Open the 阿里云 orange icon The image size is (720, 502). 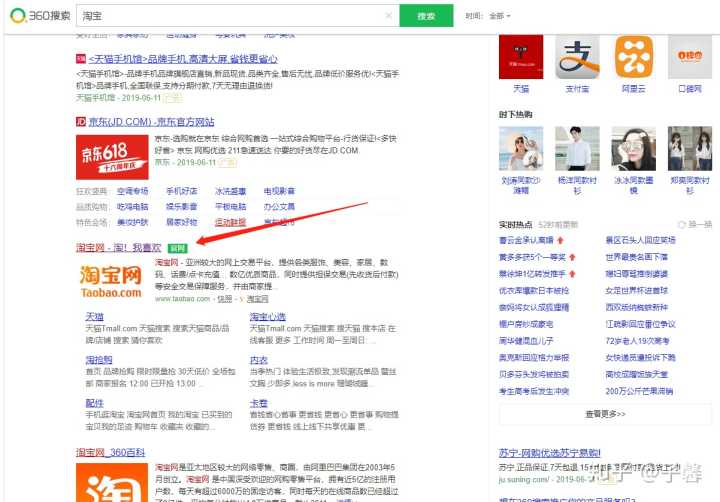pyautogui.click(x=633, y=60)
